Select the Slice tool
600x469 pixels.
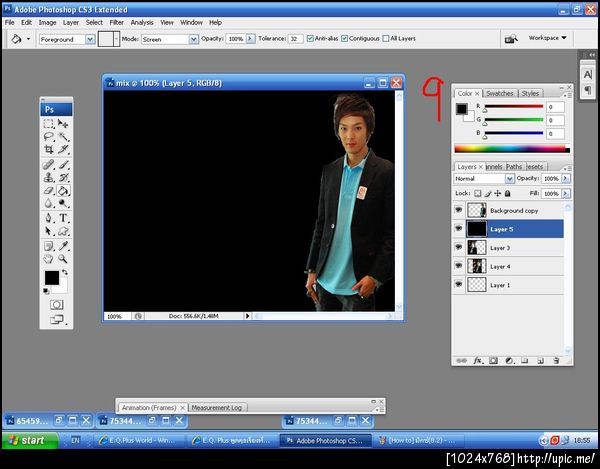pos(63,149)
